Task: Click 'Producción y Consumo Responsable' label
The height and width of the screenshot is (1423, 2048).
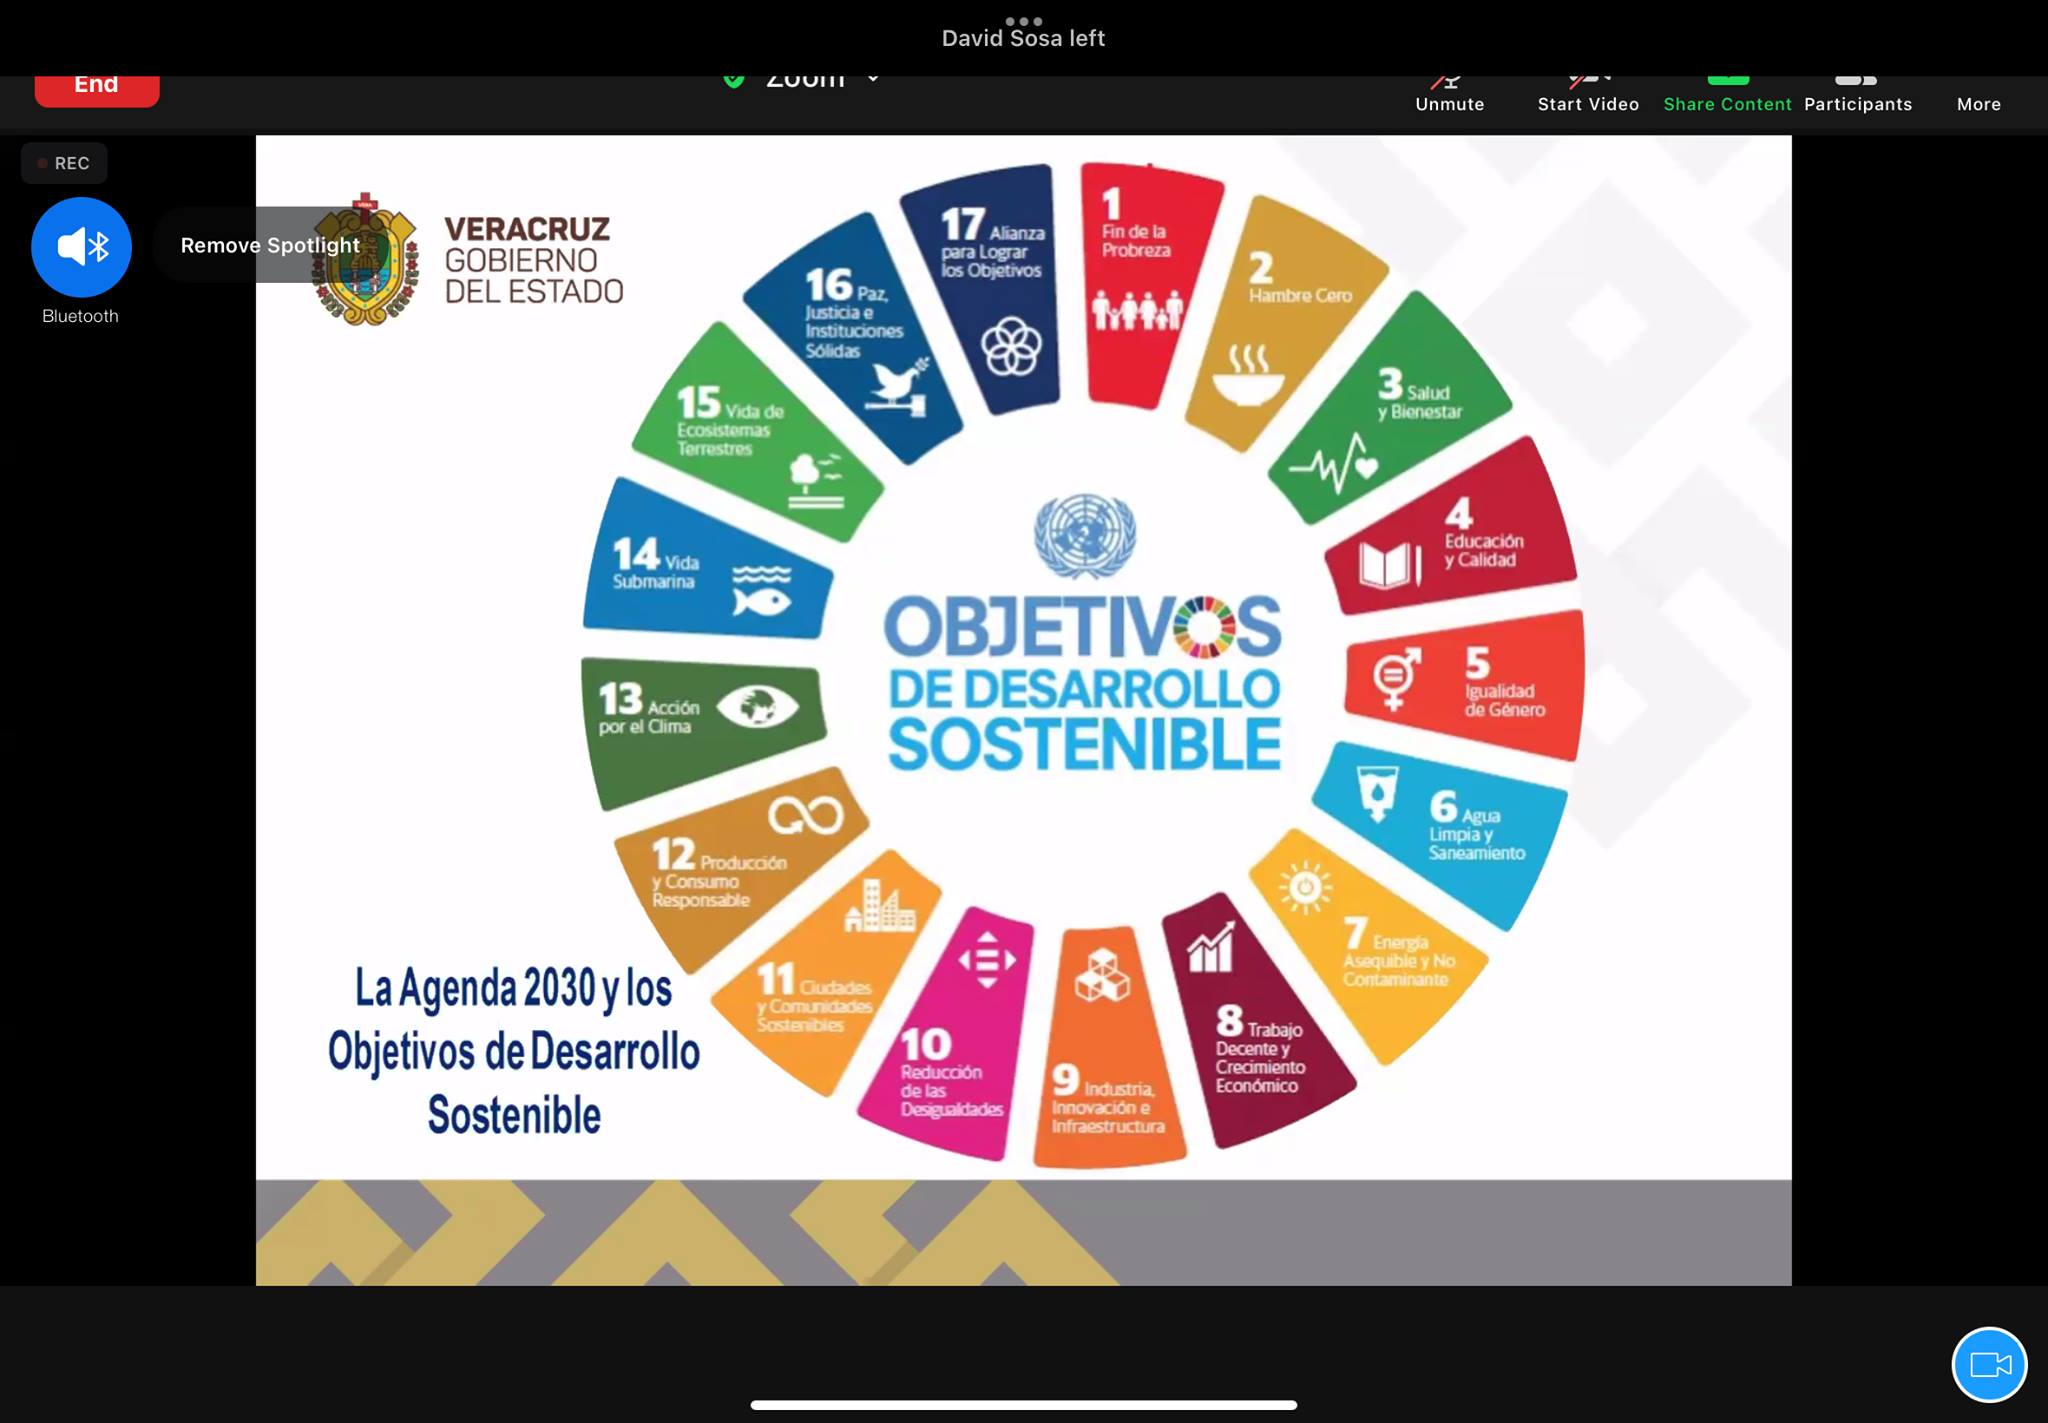Action: [719, 881]
